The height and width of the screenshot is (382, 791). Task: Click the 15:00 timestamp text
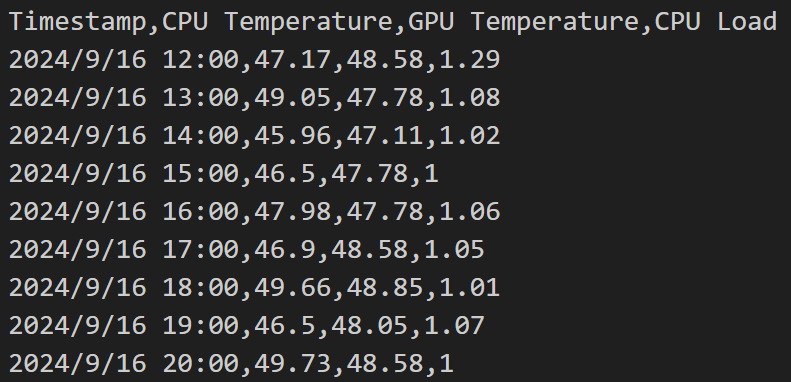click(201, 174)
